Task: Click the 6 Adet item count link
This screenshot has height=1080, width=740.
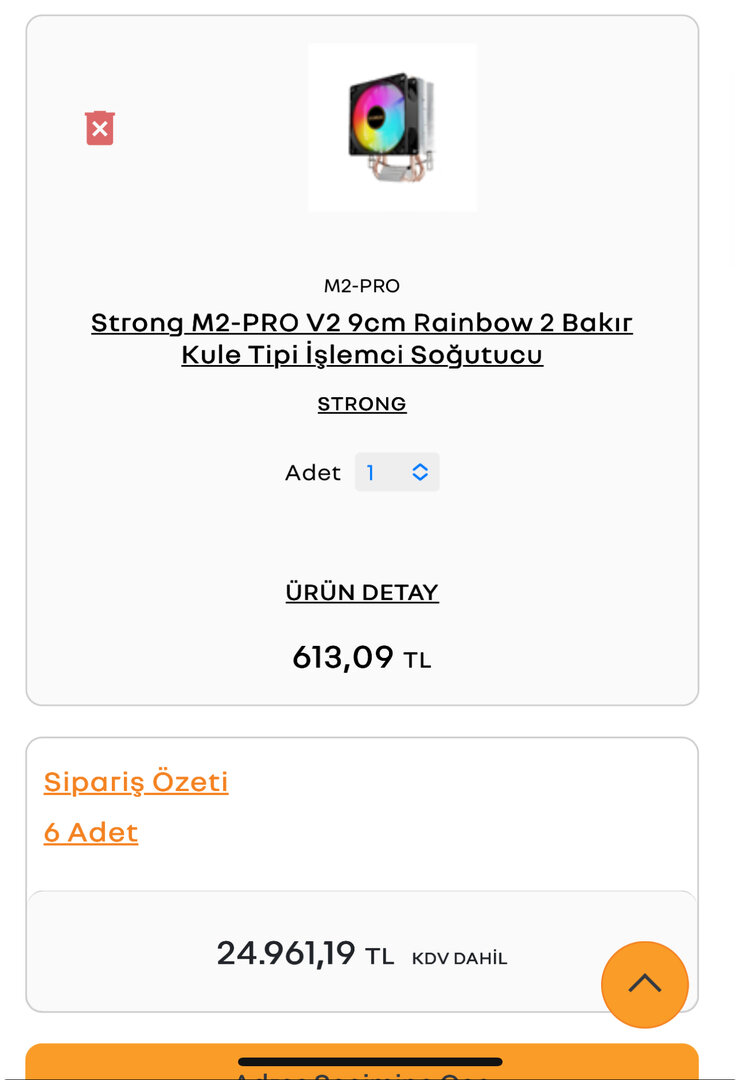Action: 91,832
